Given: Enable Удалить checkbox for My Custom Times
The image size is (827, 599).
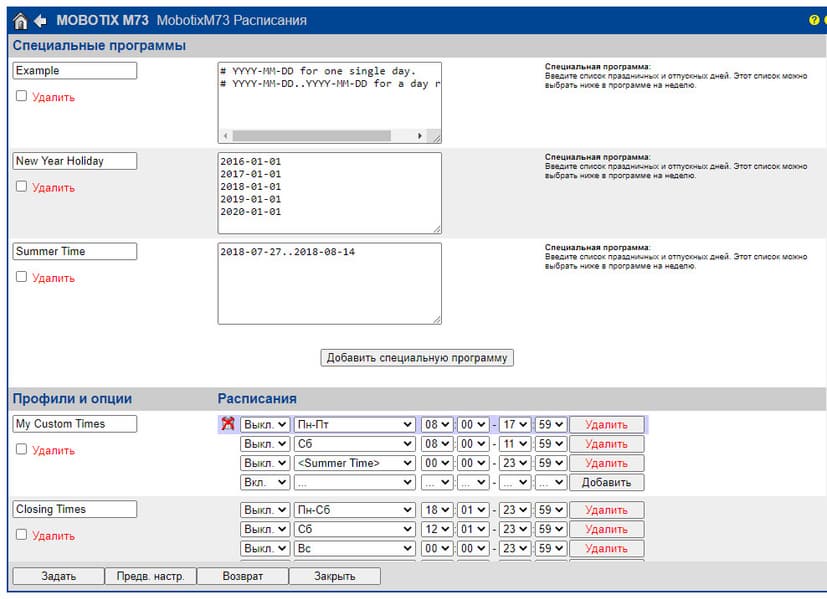Looking at the screenshot, I should click(x=21, y=449).
